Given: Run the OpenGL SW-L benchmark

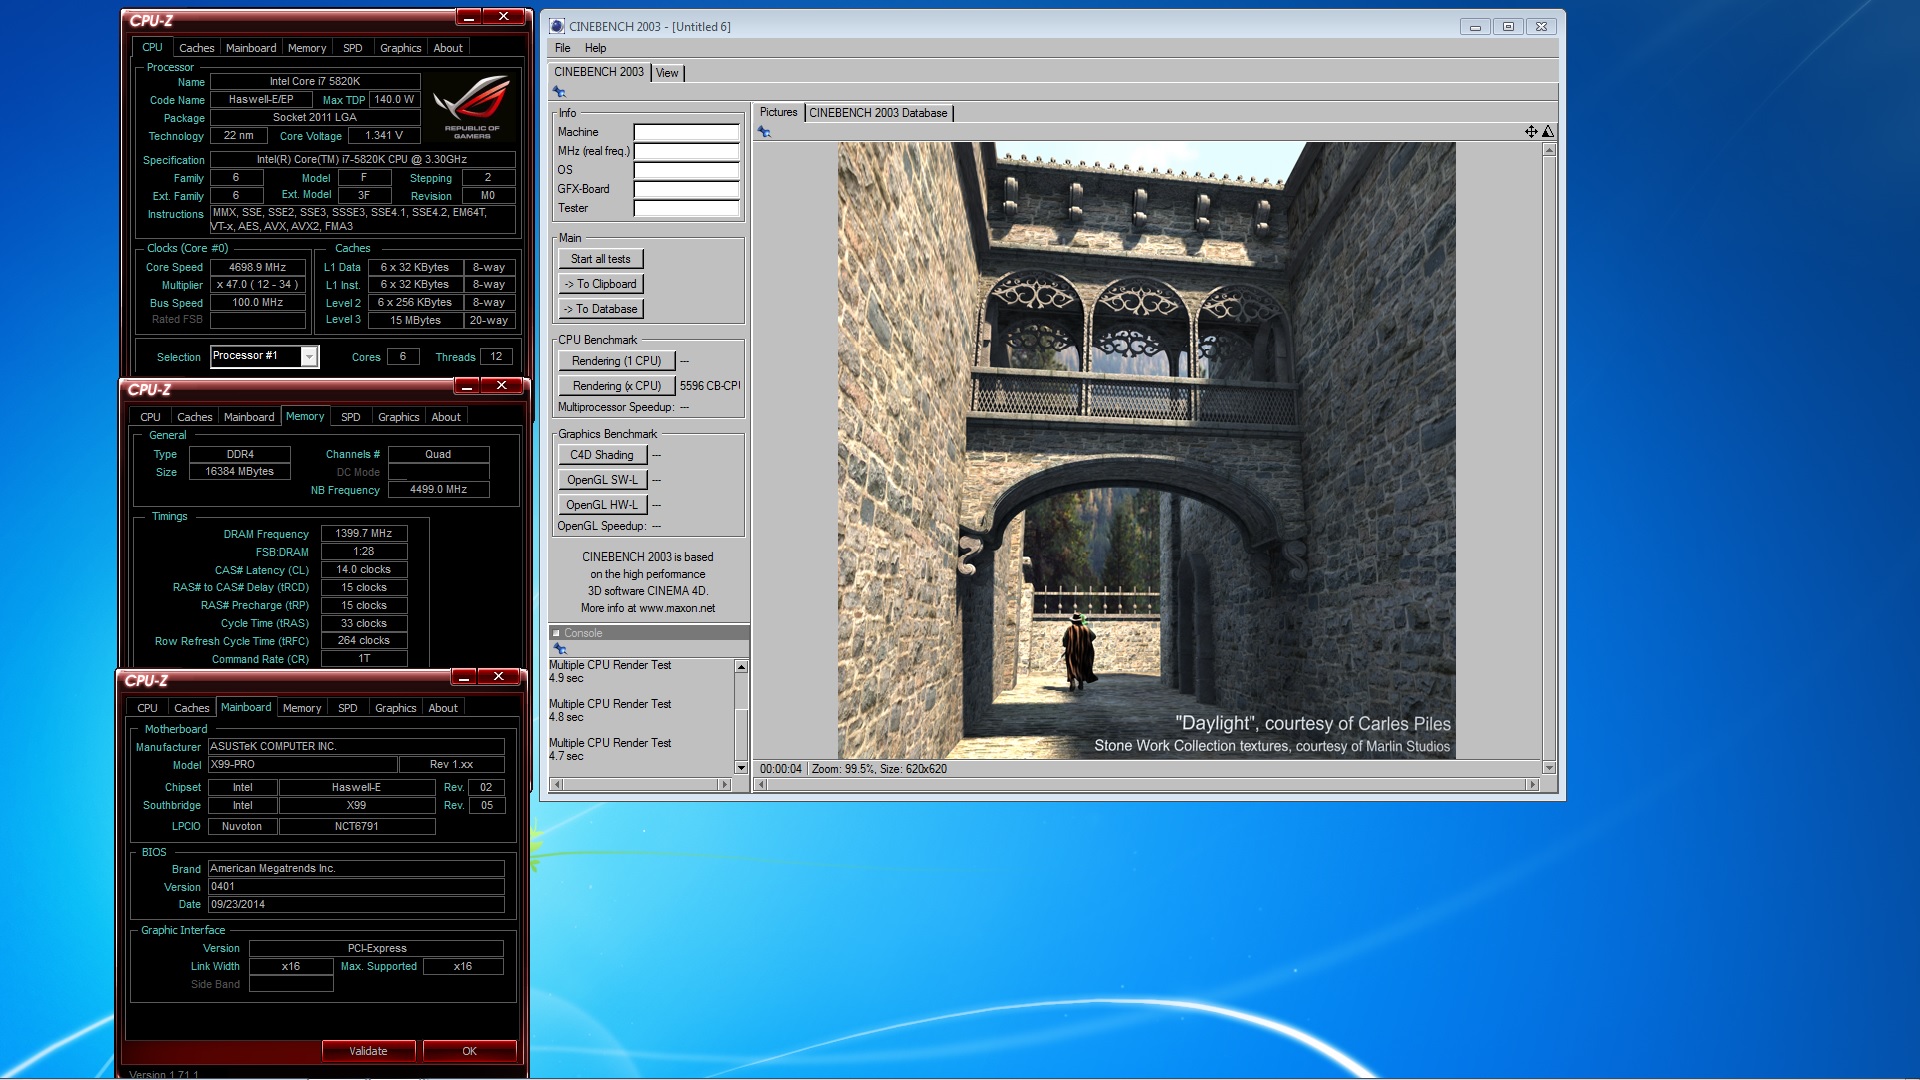Looking at the screenshot, I should [x=602, y=480].
